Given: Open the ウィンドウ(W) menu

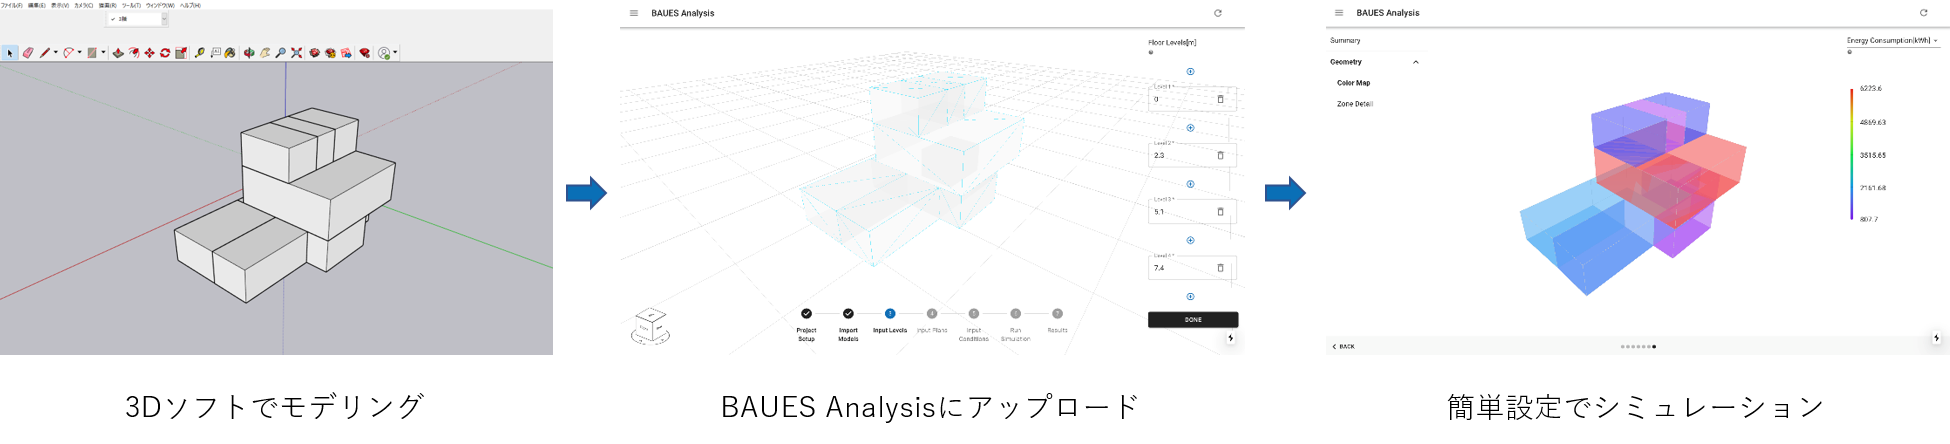Looking at the screenshot, I should click(160, 5).
